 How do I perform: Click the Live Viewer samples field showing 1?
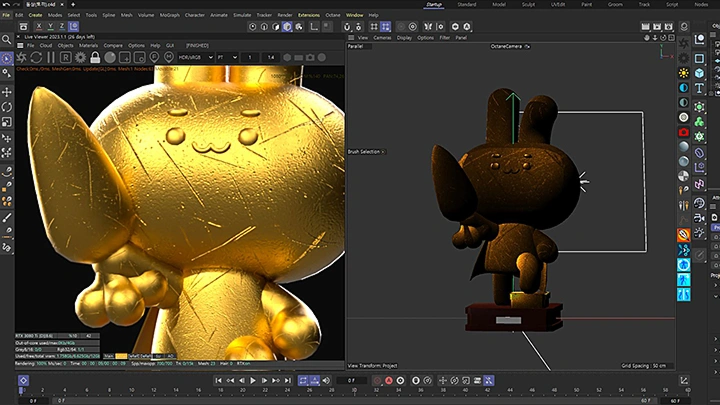point(250,57)
